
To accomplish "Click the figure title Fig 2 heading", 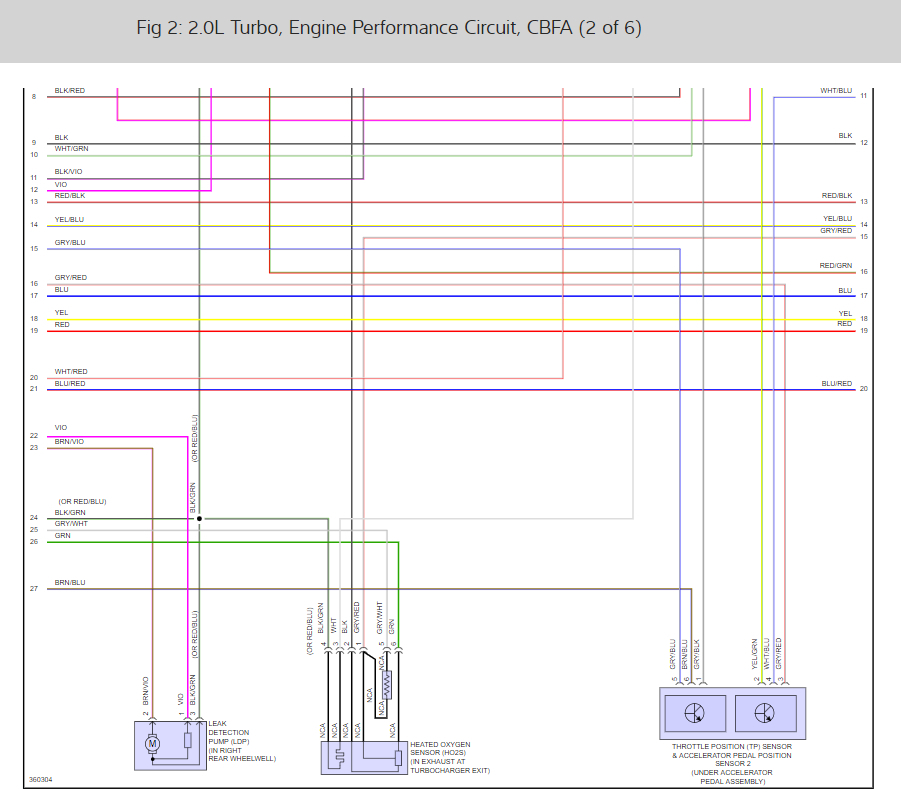I will pos(388,28).
